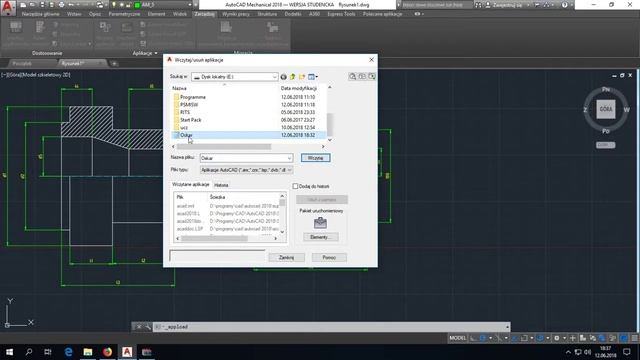Click the Wczytaj load button
640x360 pixels.
click(316, 158)
